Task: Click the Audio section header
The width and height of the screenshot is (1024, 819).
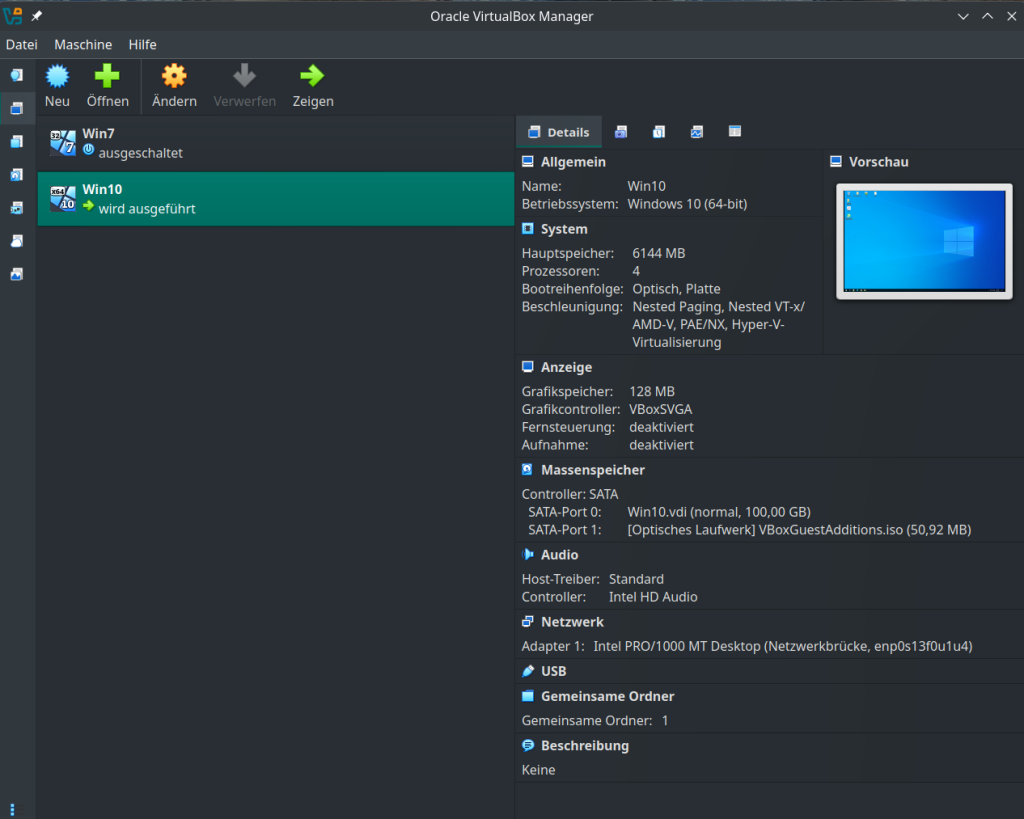Action: (559, 554)
